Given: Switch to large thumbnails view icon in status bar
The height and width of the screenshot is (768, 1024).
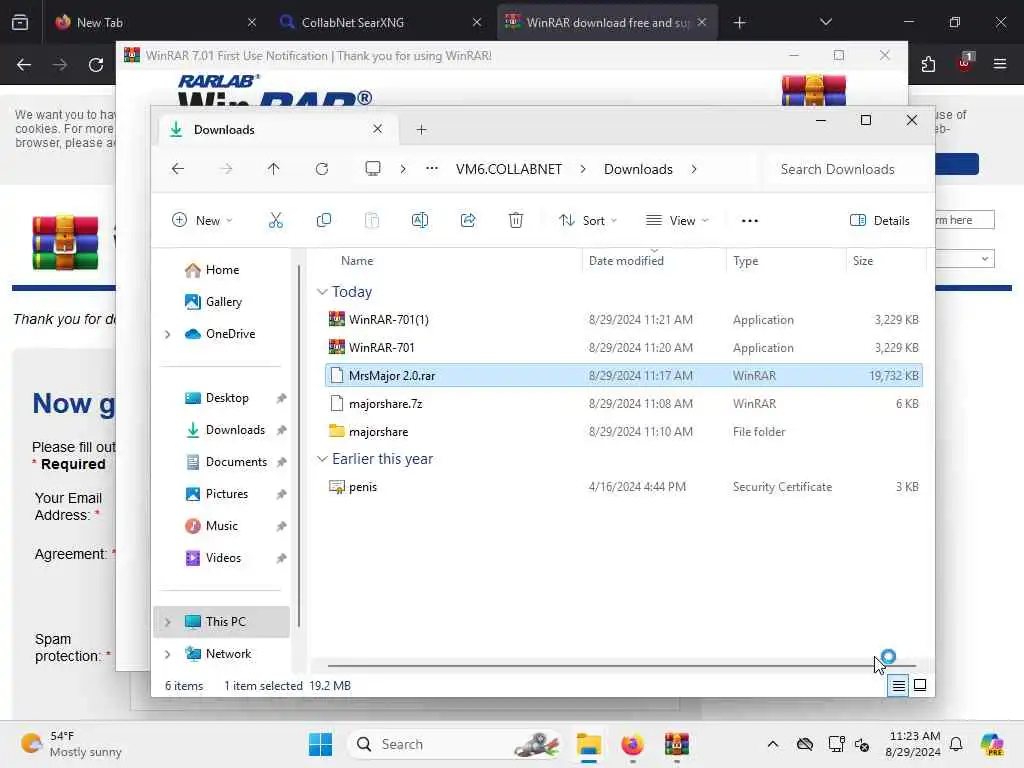Looking at the screenshot, I should point(920,685).
